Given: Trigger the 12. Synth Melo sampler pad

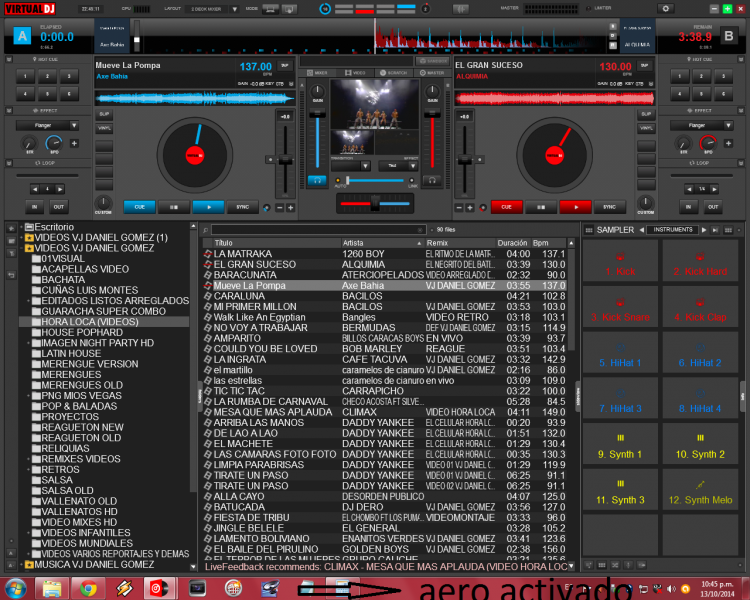Looking at the screenshot, I should [x=700, y=489].
